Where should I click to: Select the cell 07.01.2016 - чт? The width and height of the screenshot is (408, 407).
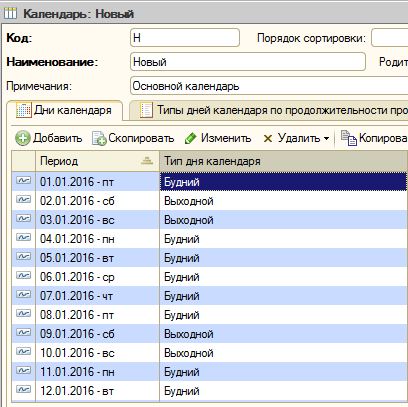[x=97, y=296]
